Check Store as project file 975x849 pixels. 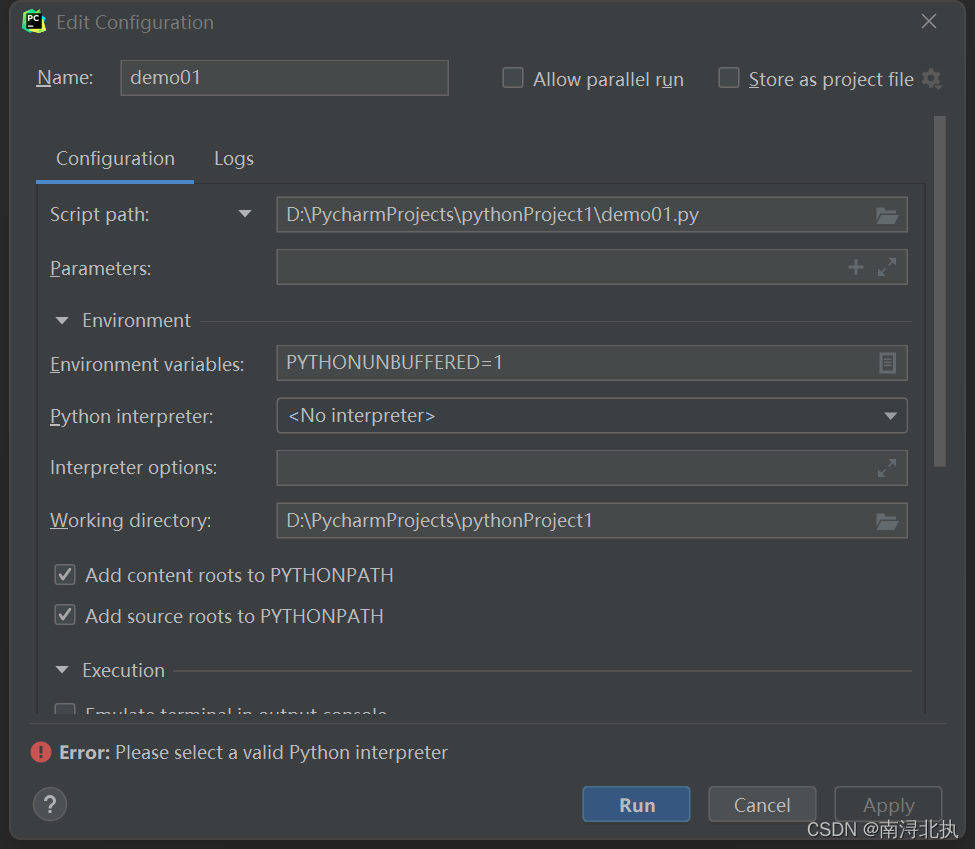coord(728,77)
